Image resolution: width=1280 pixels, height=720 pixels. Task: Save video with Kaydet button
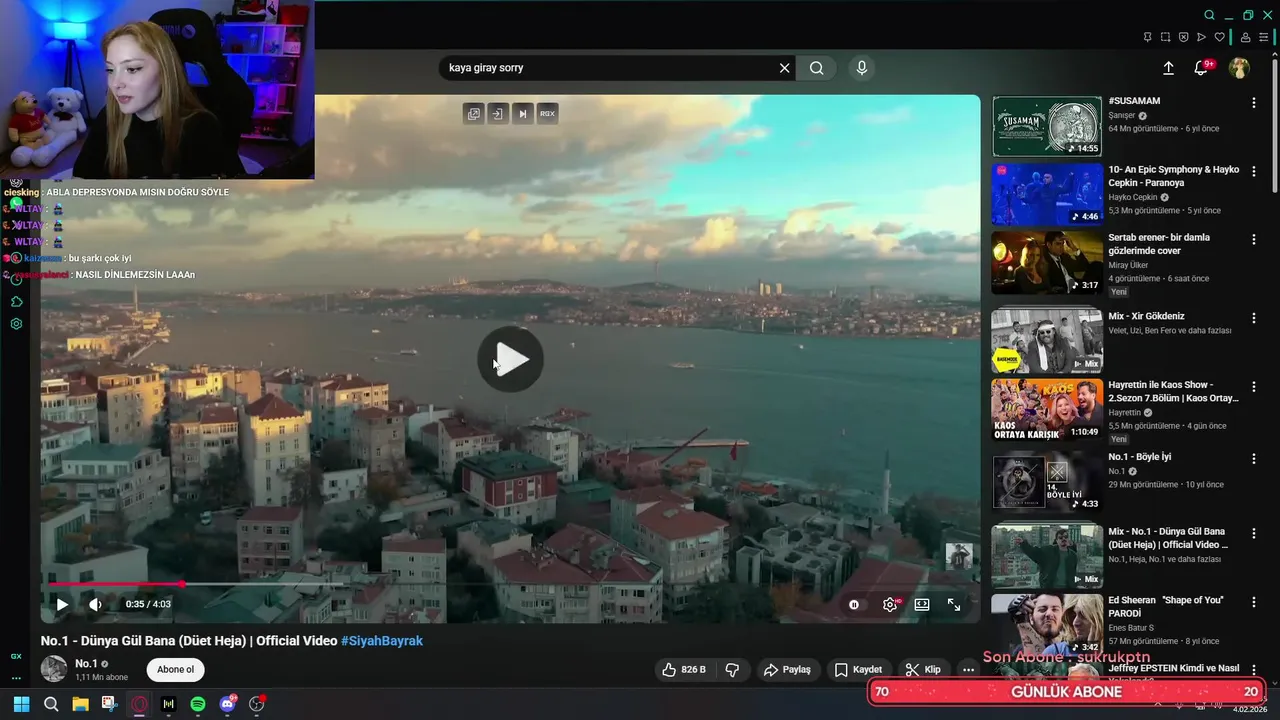tap(859, 670)
